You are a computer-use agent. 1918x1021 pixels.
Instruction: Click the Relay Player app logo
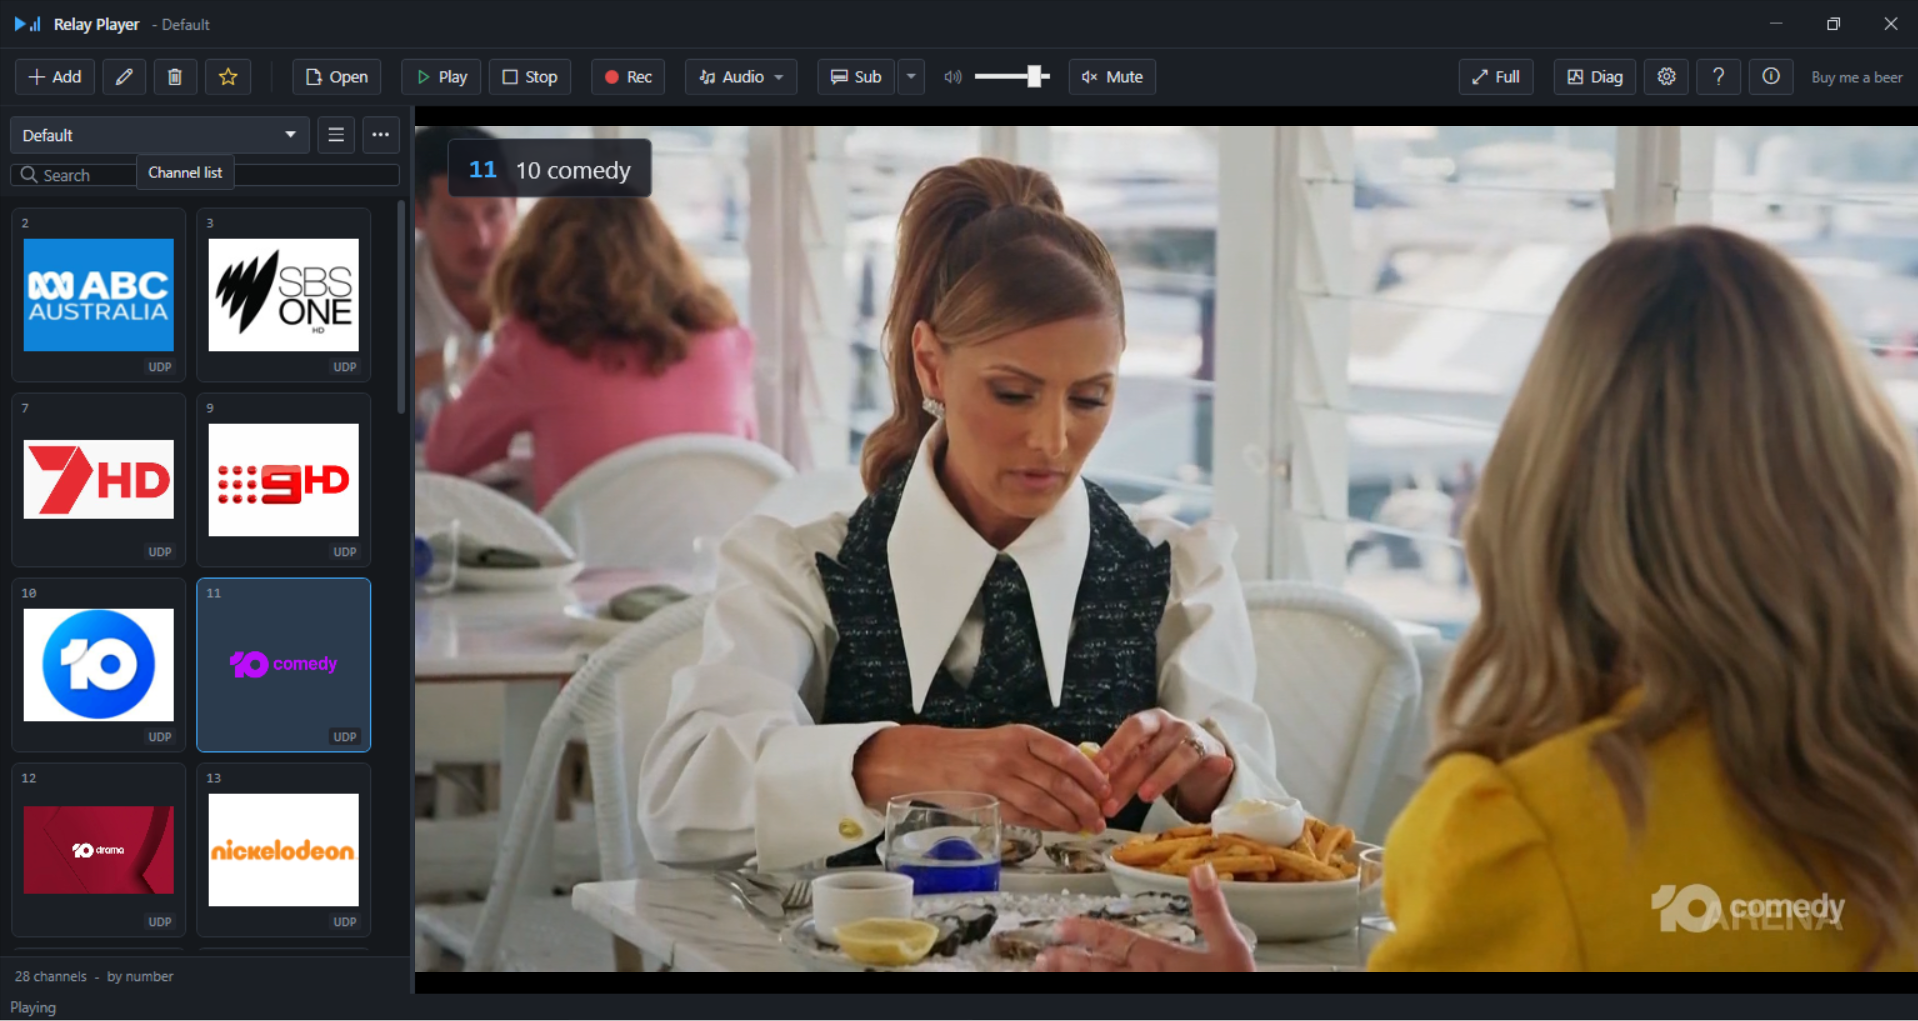tap(27, 24)
